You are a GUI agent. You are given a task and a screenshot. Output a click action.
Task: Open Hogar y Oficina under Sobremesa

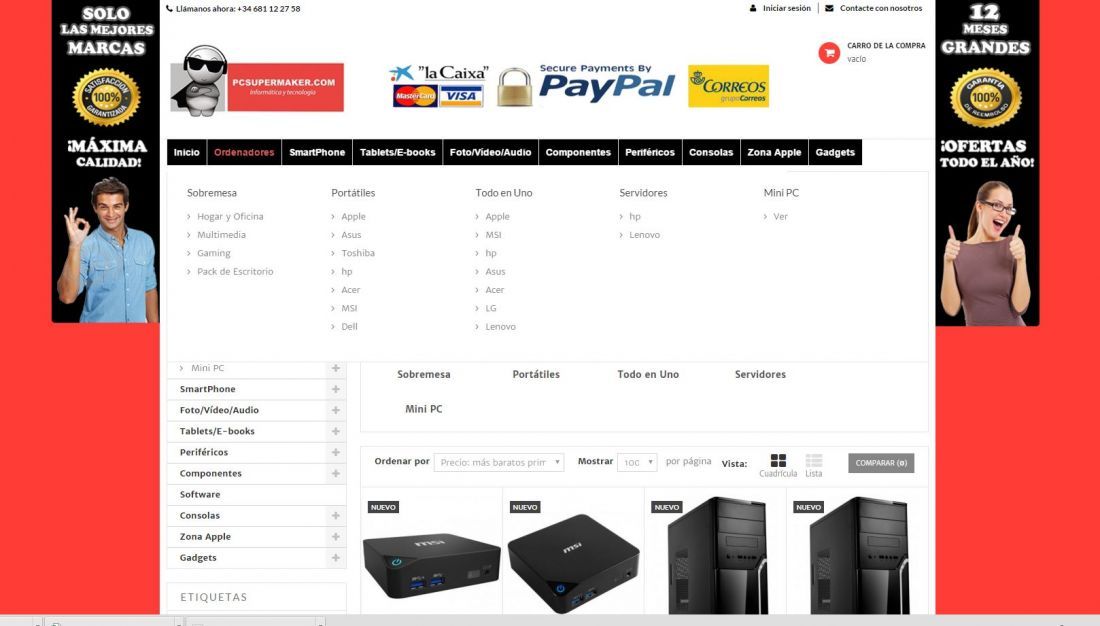[x=230, y=216]
